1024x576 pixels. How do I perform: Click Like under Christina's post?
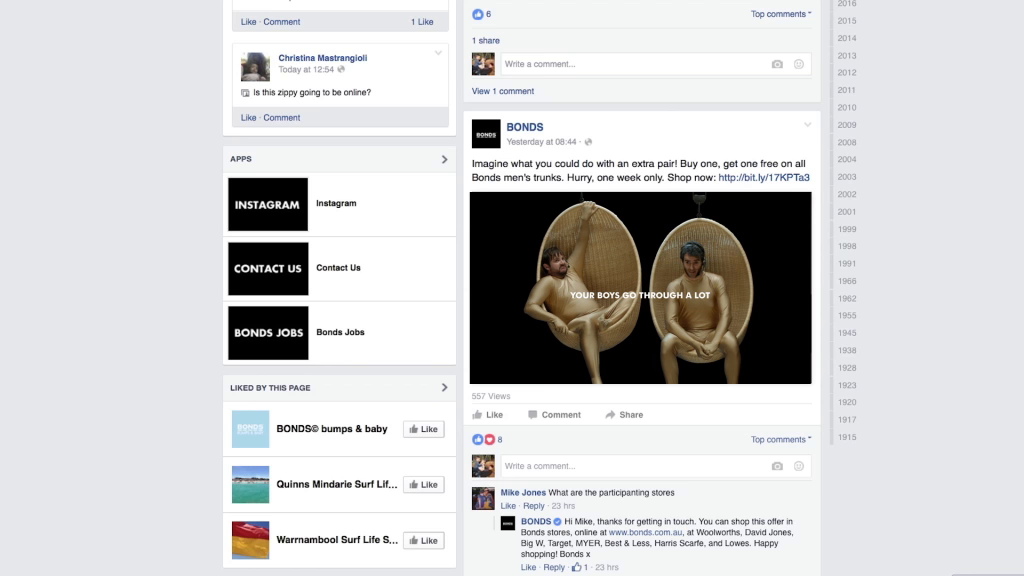coord(248,118)
